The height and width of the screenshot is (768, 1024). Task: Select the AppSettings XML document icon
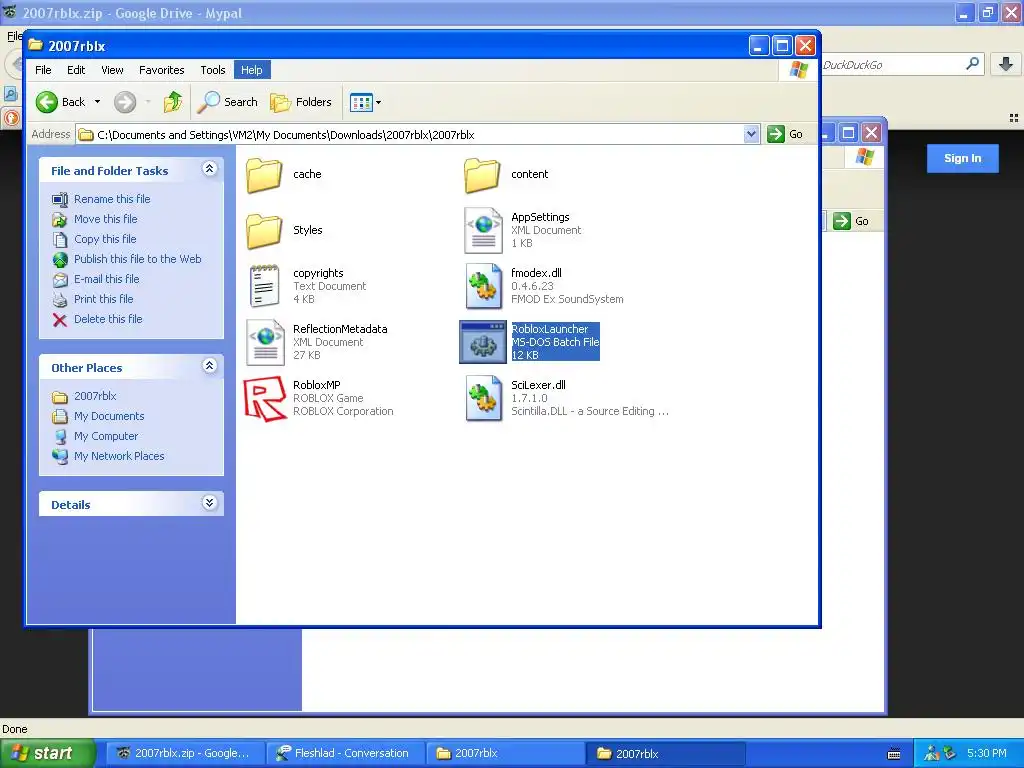[483, 231]
